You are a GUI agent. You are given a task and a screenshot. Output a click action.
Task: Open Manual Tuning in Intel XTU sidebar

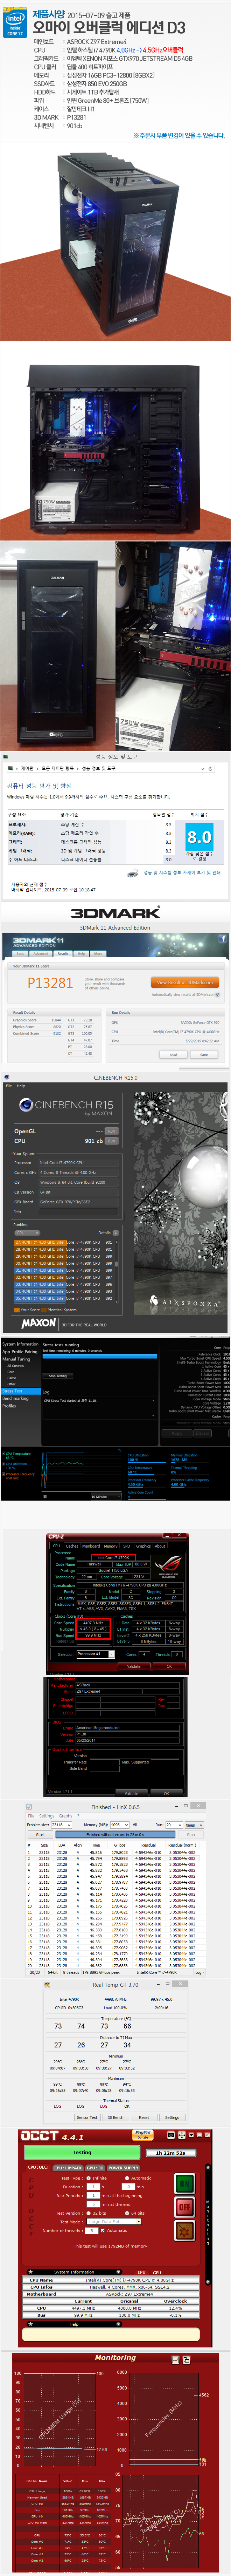(16, 1359)
